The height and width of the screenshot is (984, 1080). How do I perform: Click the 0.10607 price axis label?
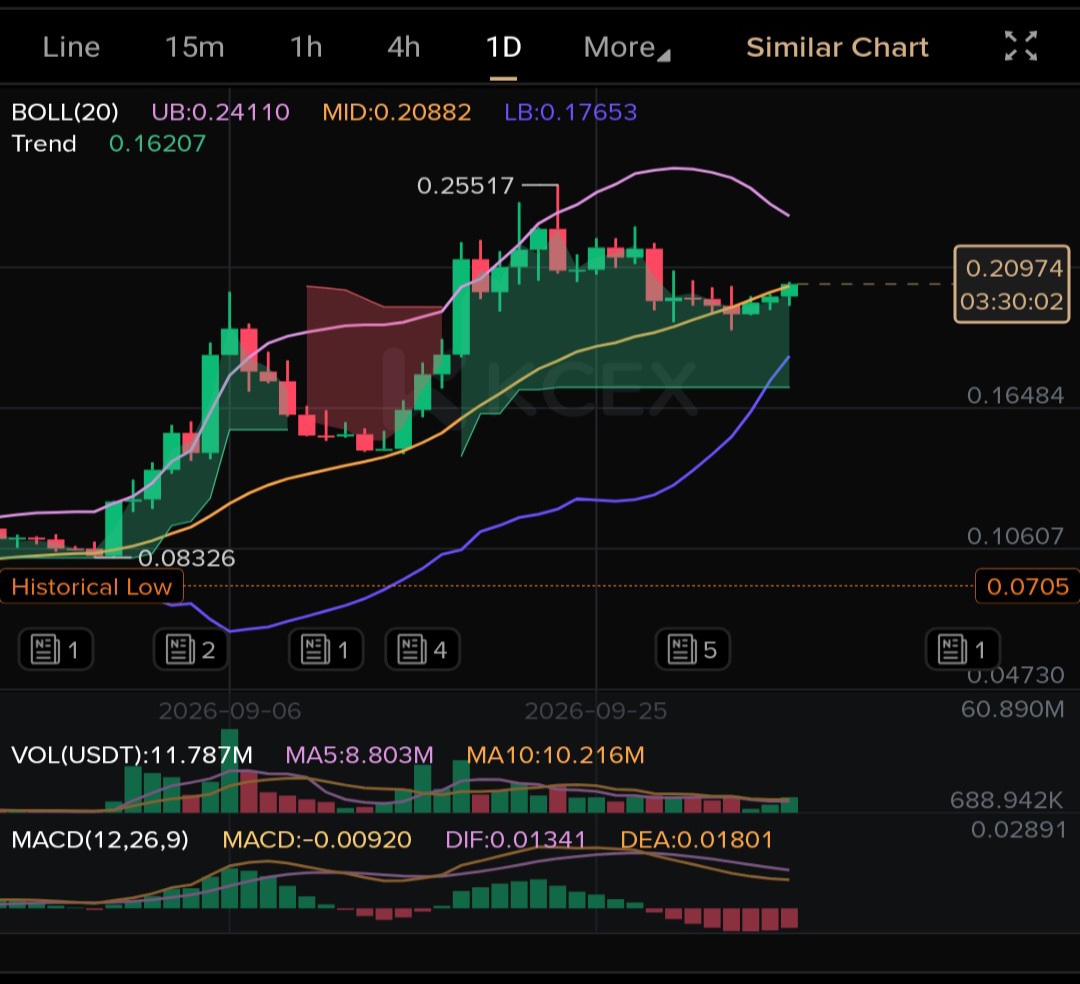1015,536
